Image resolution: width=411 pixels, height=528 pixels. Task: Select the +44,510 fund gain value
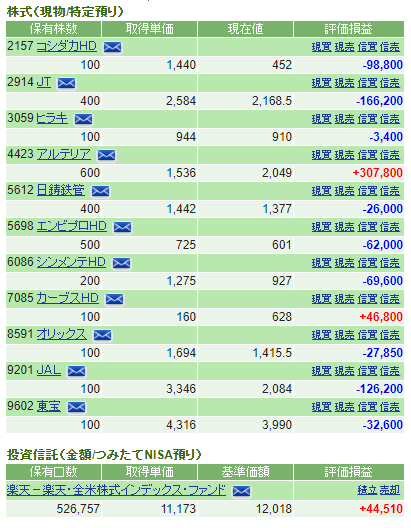pos(381,509)
